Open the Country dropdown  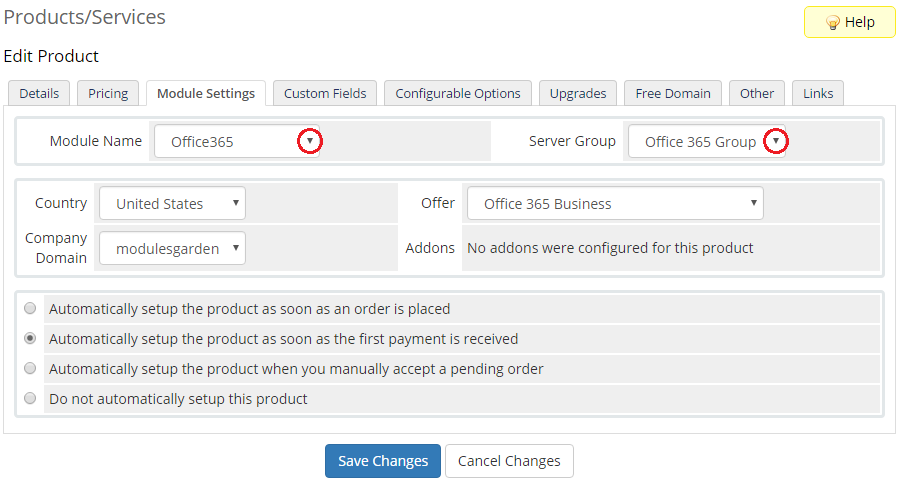pos(172,203)
